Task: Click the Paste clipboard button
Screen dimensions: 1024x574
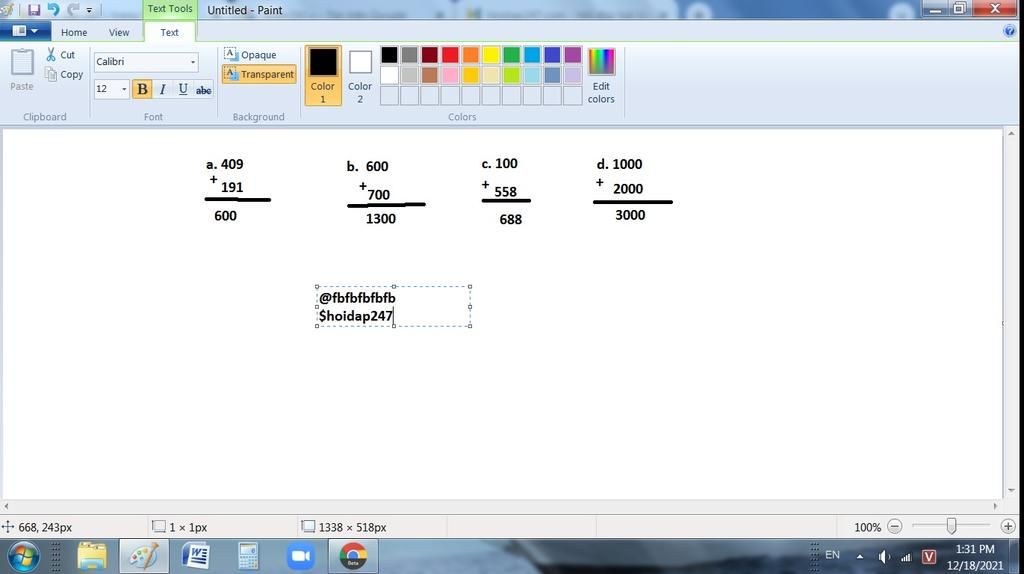Action: [x=22, y=70]
